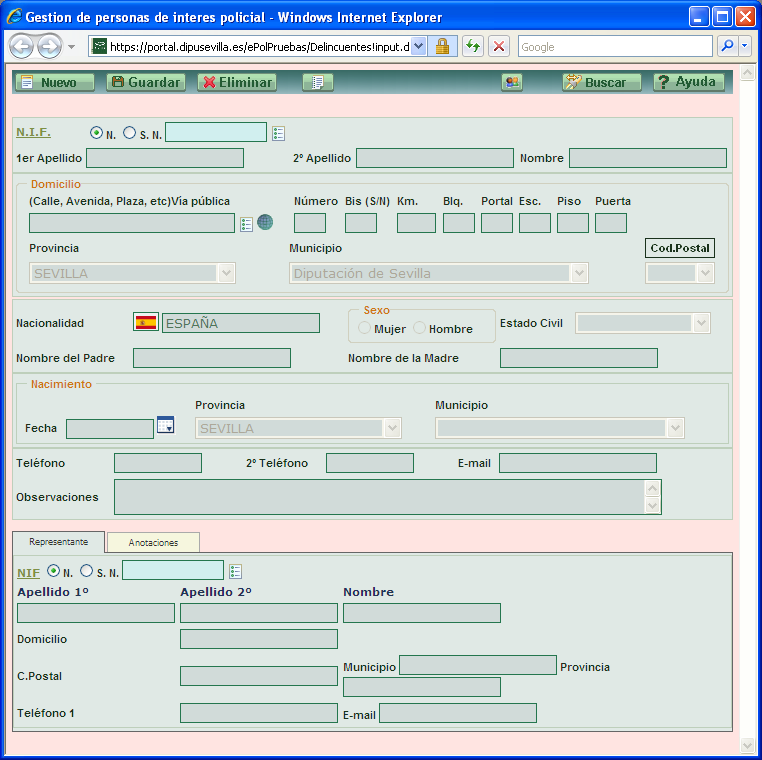
Task: Click the document list icon in the toolbar
Action: click(x=317, y=82)
